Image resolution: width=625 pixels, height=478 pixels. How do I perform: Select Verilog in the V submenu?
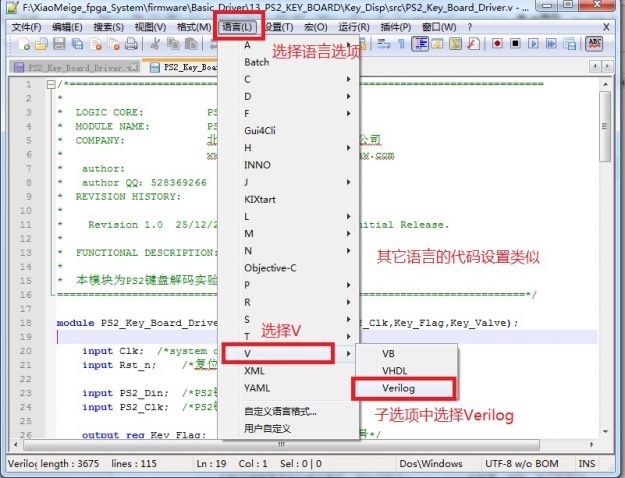pos(405,388)
